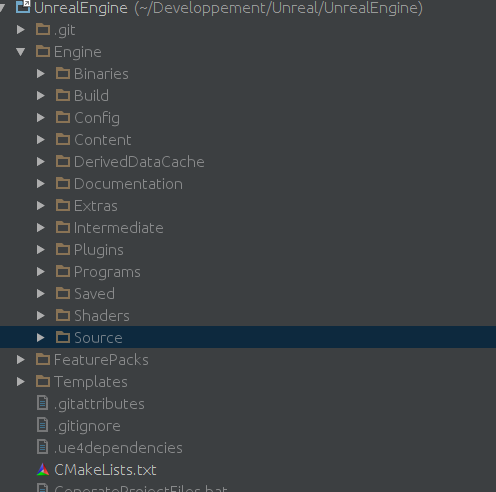Click the Shaders folder icon
Screen dimensions: 496x492
(63, 315)
